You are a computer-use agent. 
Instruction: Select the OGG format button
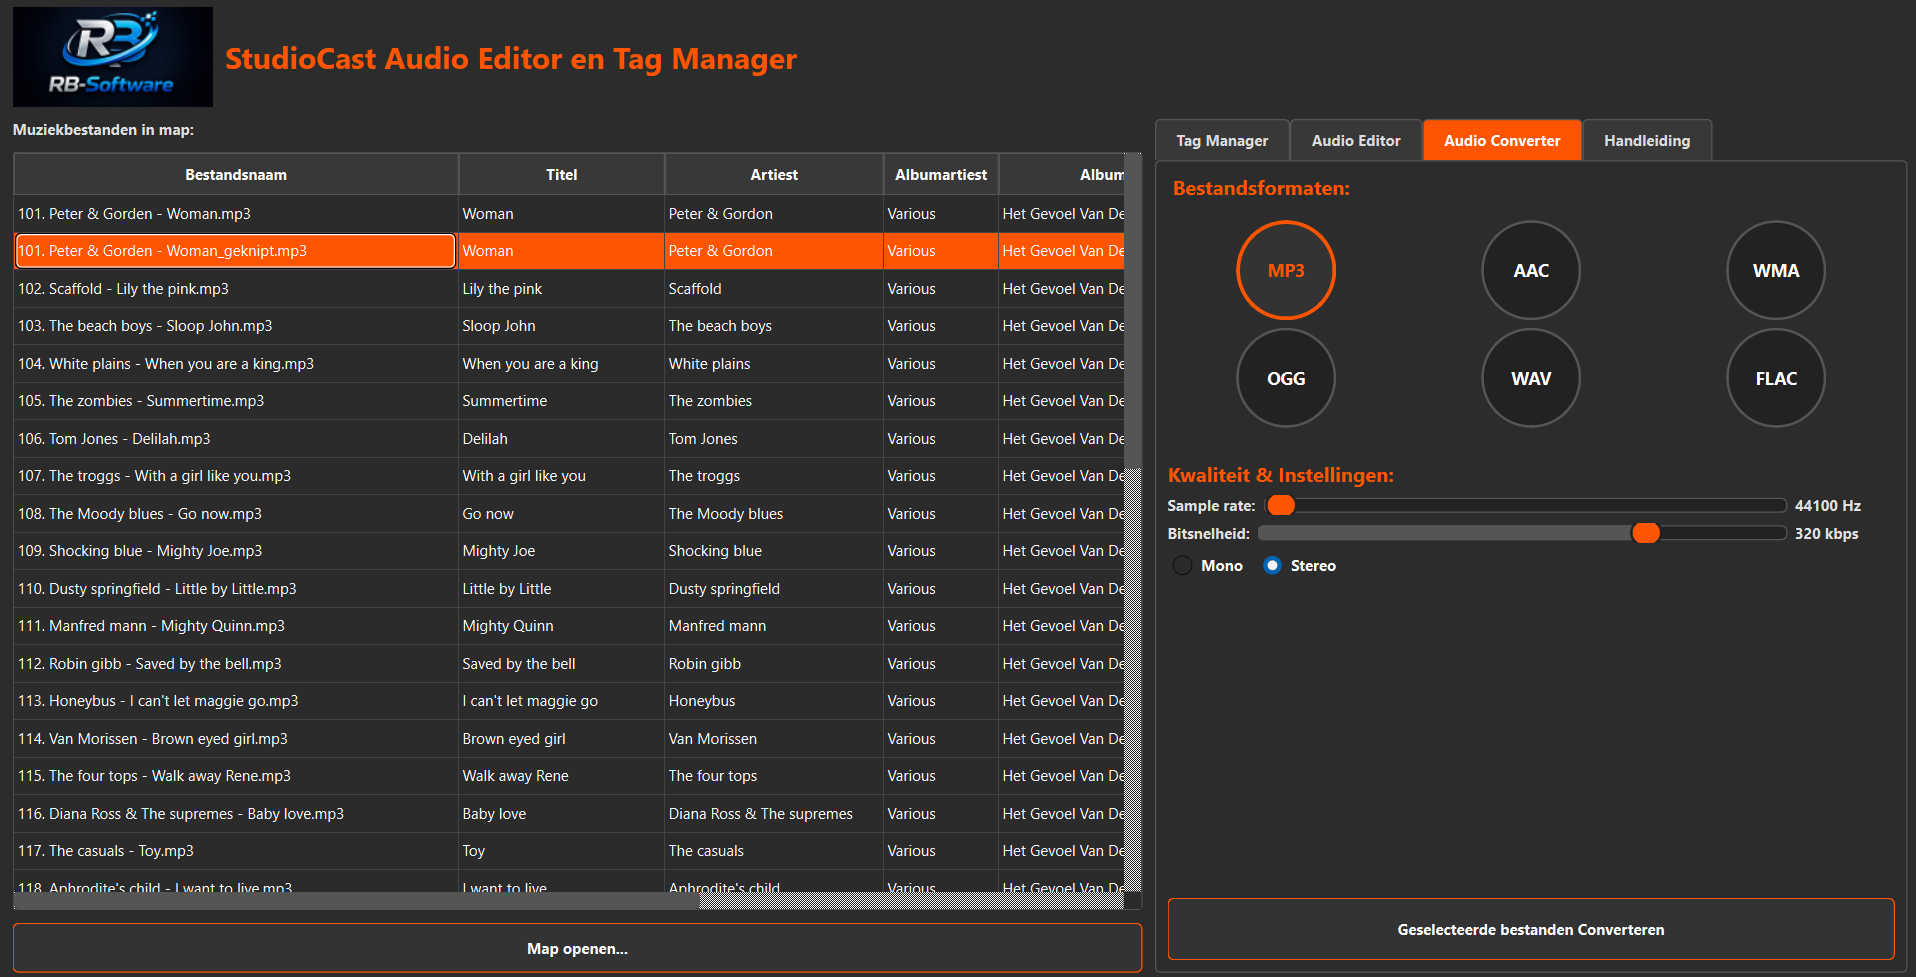pos(1286,378)
